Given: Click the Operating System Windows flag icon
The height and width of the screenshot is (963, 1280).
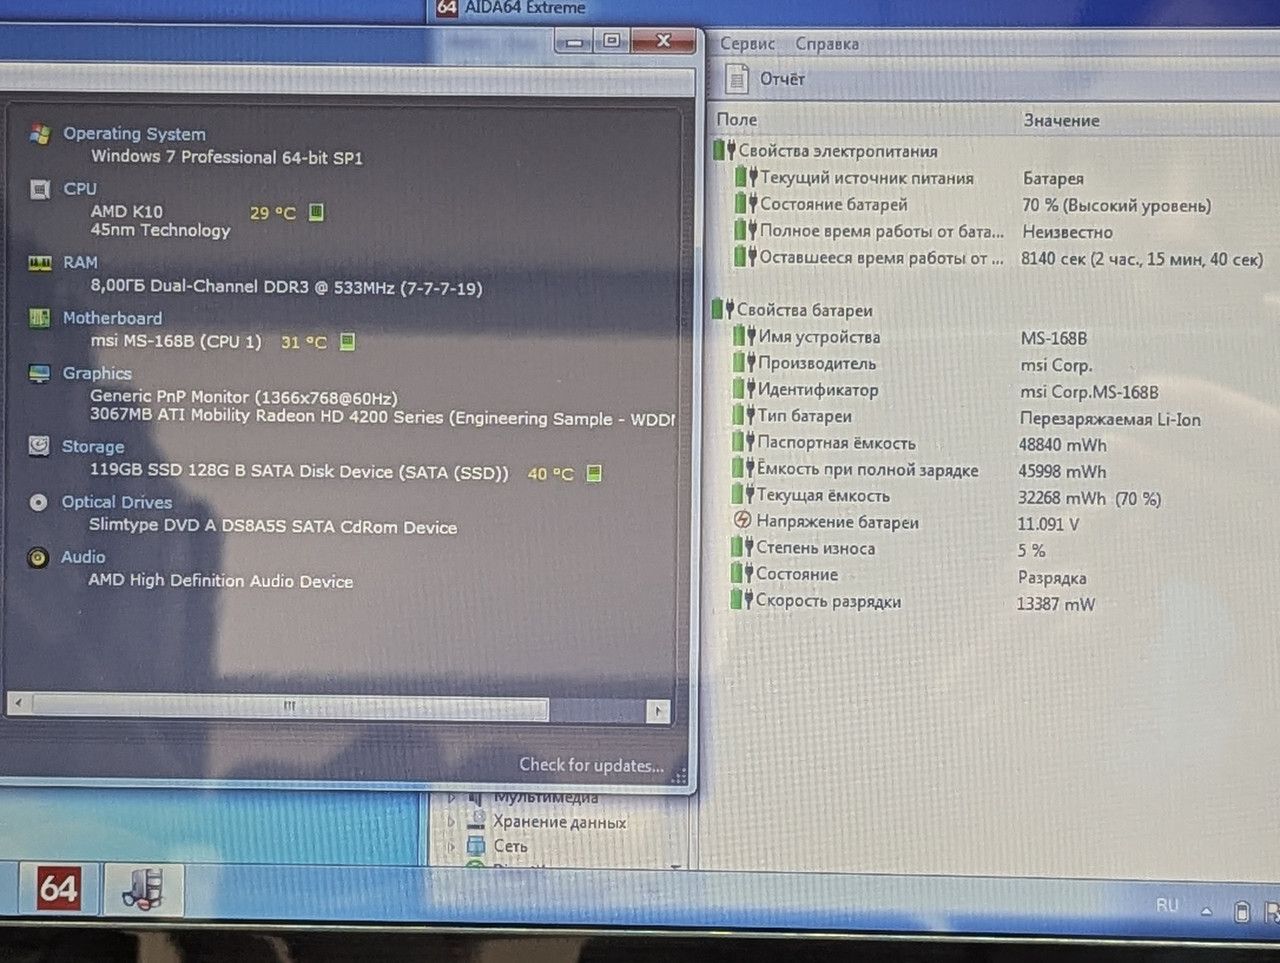Looking at the screenshot, I should click(x=40, y=134).
